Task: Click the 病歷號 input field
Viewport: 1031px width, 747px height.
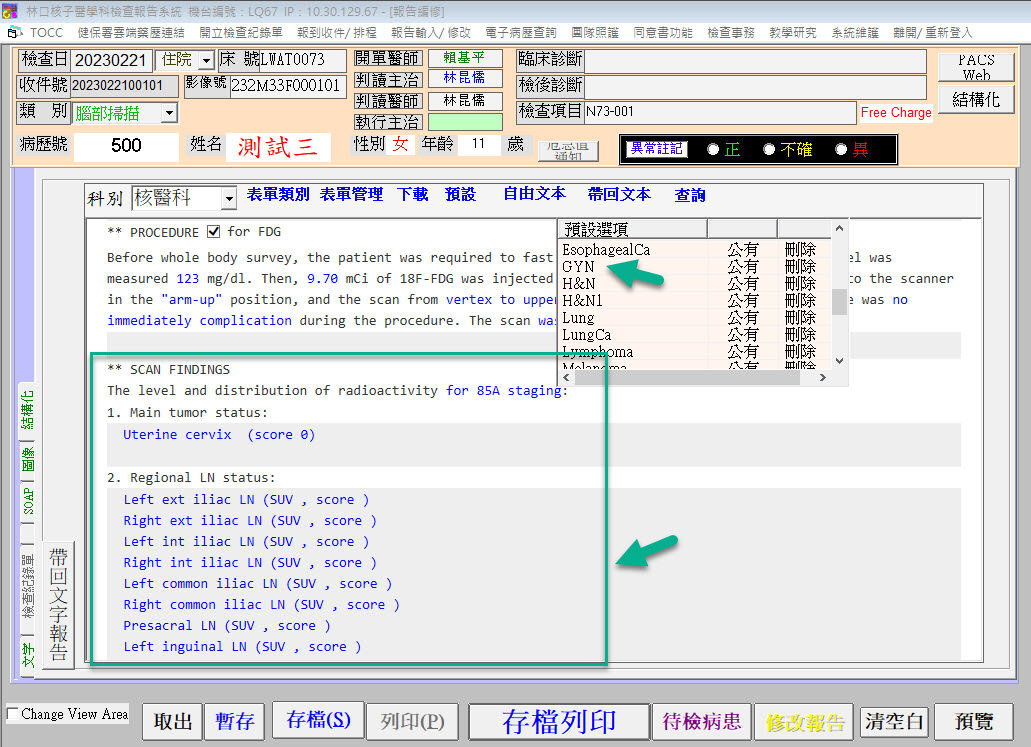Action: 126,146
